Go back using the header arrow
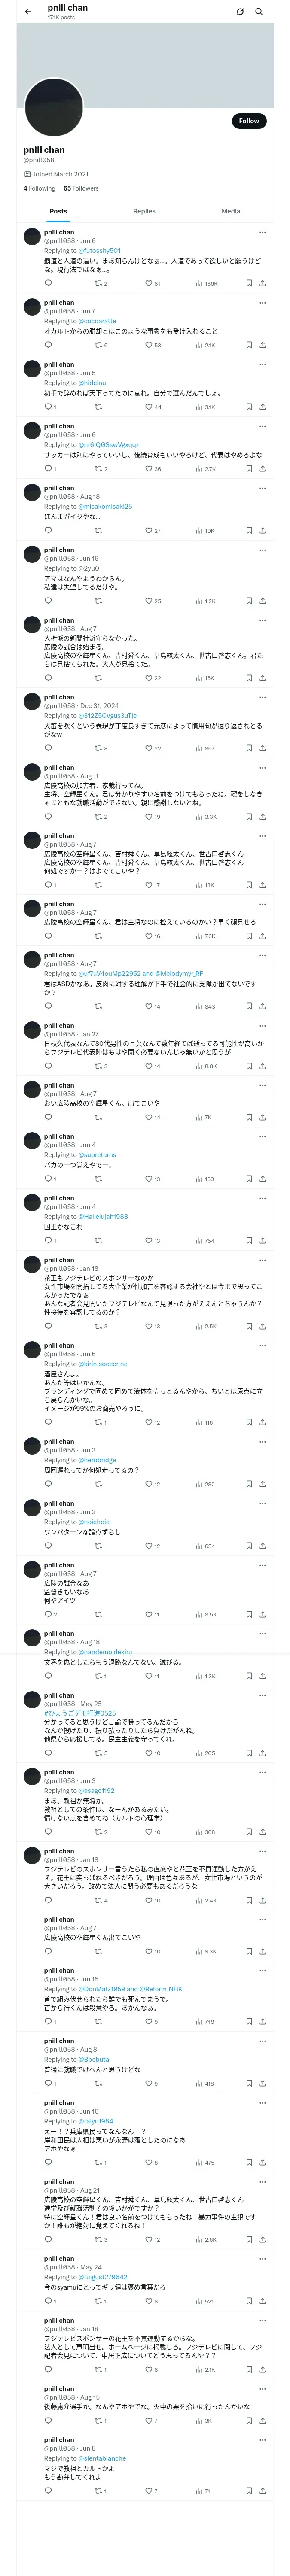Viewport: 290px width, 2576px height. point(28,12)
